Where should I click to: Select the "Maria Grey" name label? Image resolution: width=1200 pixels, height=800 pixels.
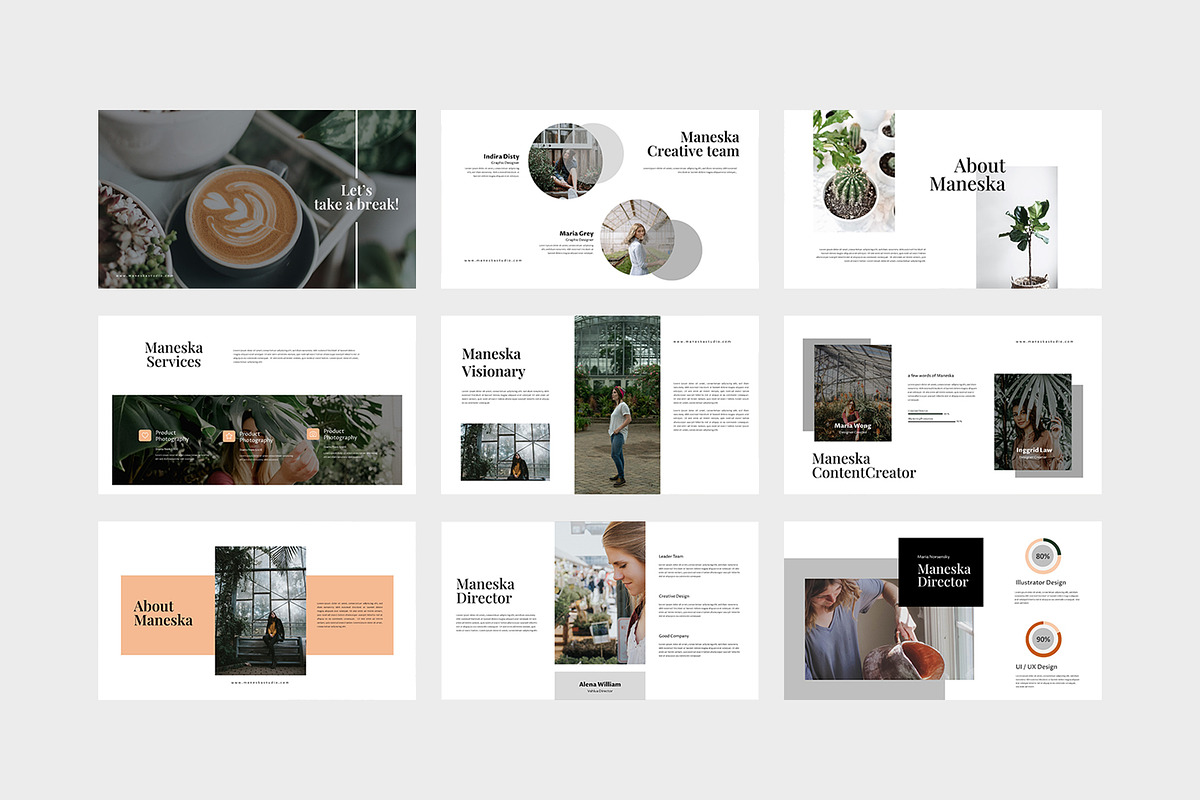pyautogui.click(x=577, y=233)
